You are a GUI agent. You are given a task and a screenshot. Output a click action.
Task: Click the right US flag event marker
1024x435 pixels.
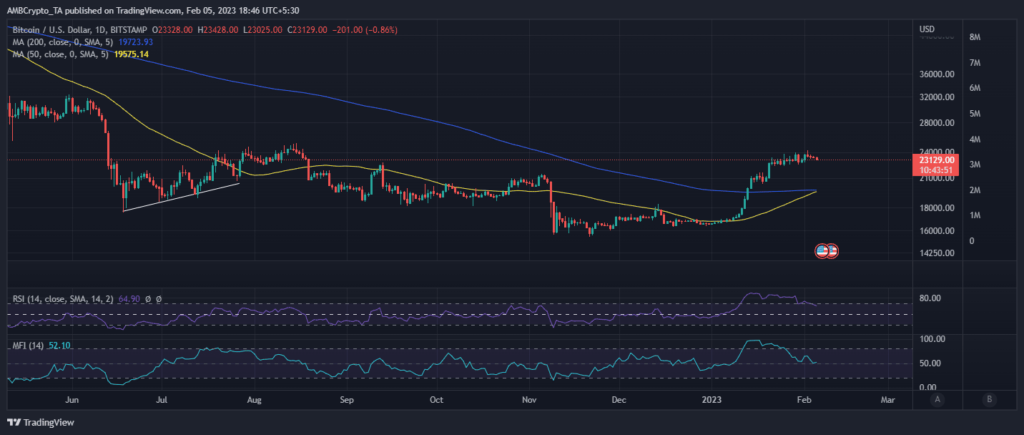pos(832,250)
